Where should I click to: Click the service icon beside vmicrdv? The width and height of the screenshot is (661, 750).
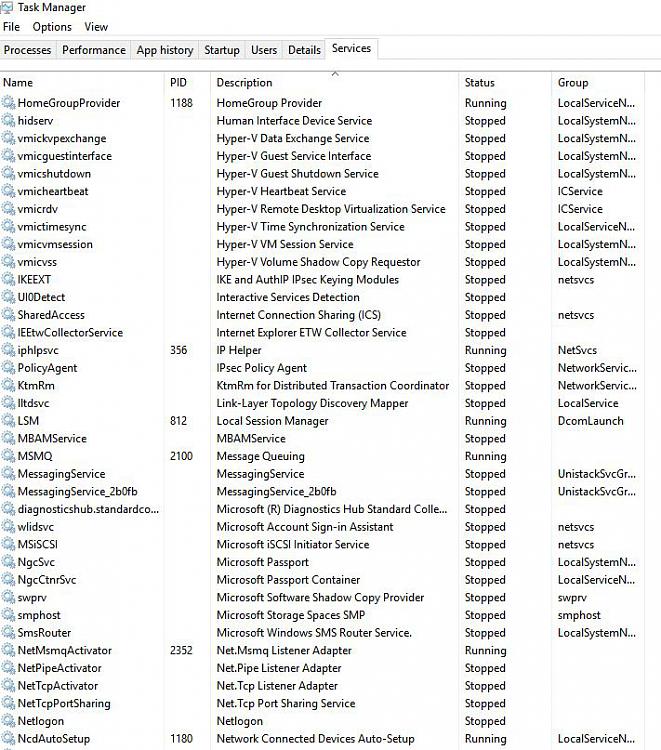[x=8, y=209]
